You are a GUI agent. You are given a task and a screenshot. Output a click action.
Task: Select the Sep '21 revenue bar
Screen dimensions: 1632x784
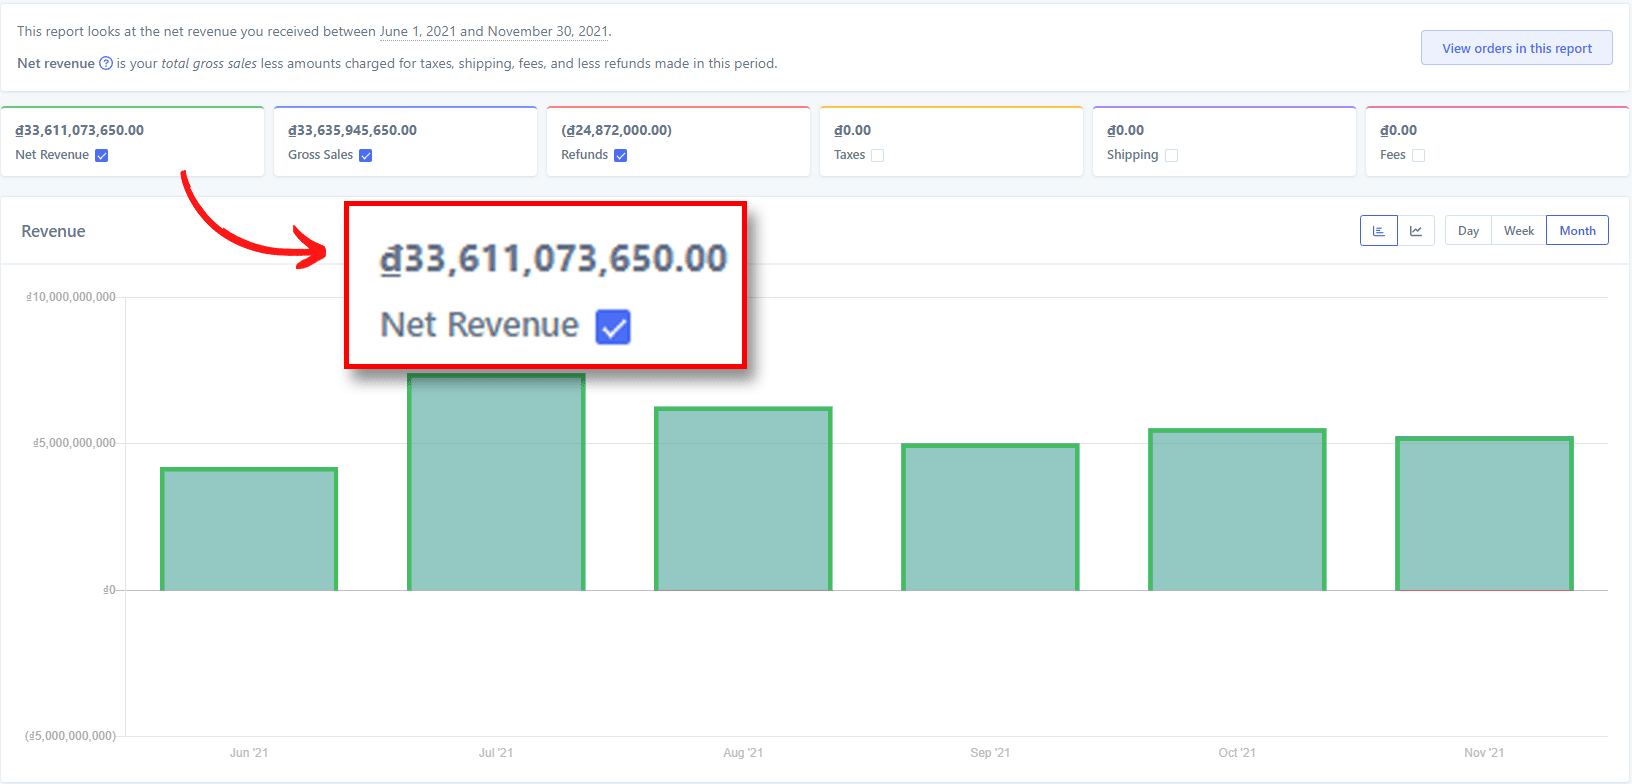[x=990, y=517]
